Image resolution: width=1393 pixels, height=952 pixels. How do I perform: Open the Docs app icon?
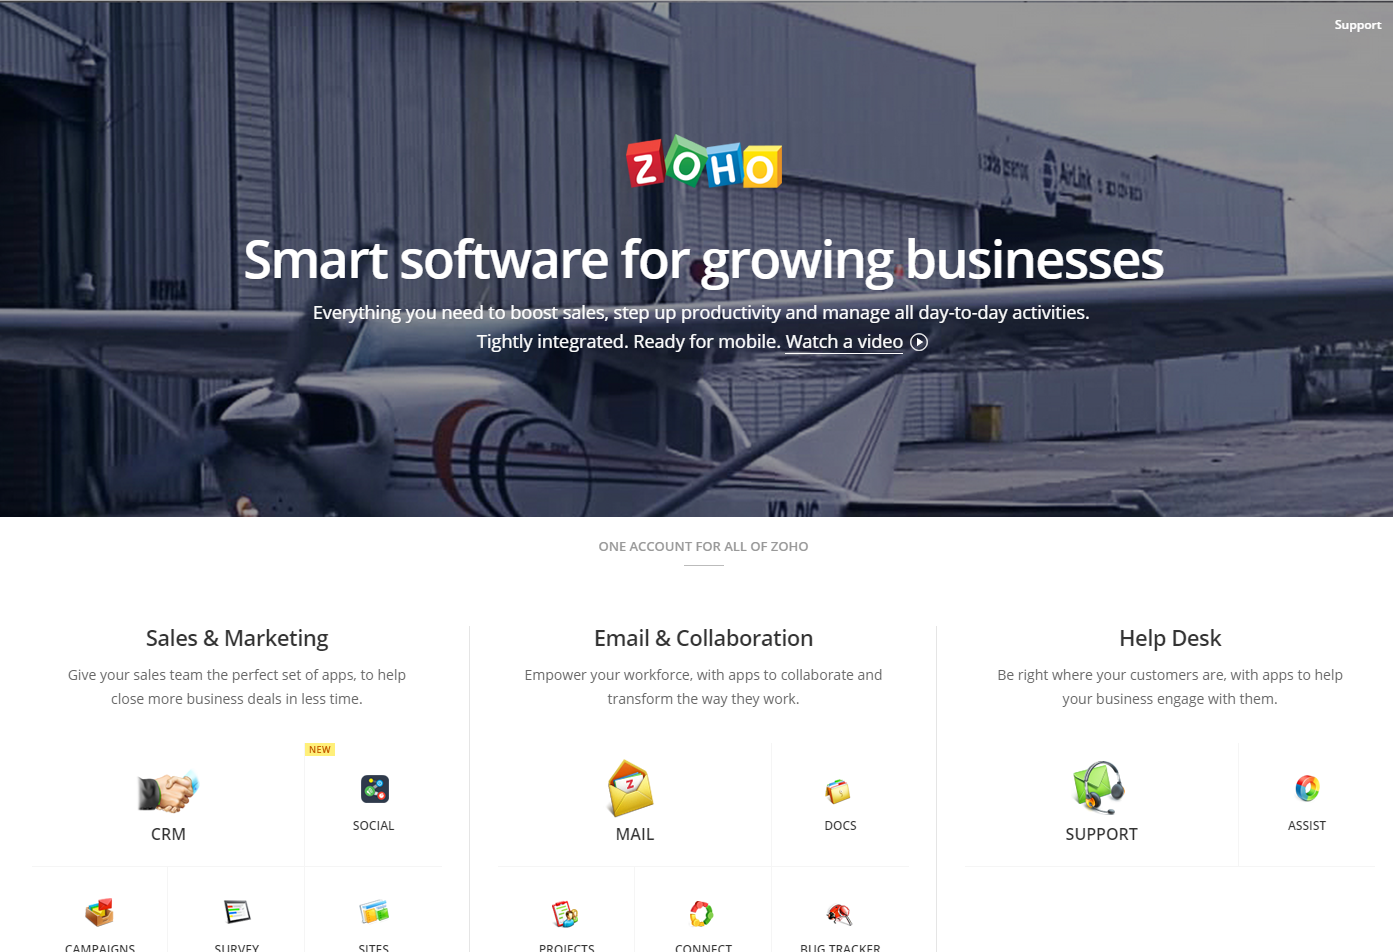point(838,791)
